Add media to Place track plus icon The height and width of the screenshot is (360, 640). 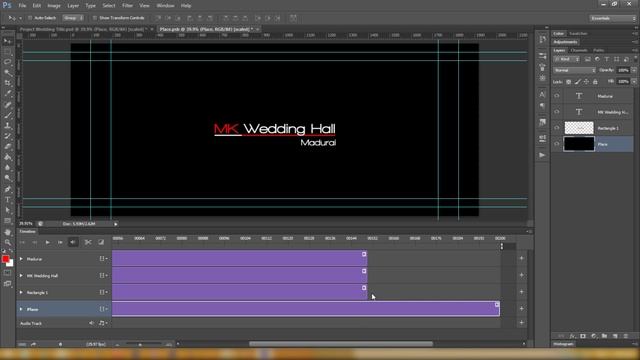(x=521, y=309)
